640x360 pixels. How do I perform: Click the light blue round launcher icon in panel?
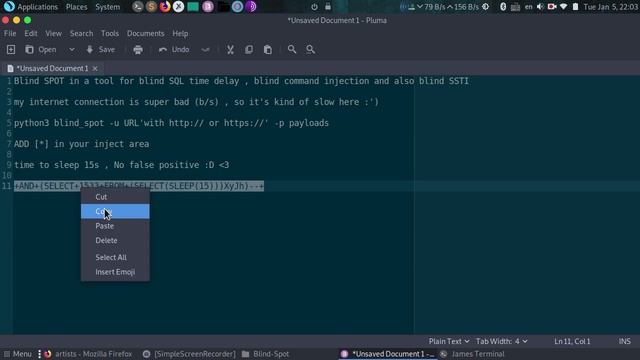(237, 7)
